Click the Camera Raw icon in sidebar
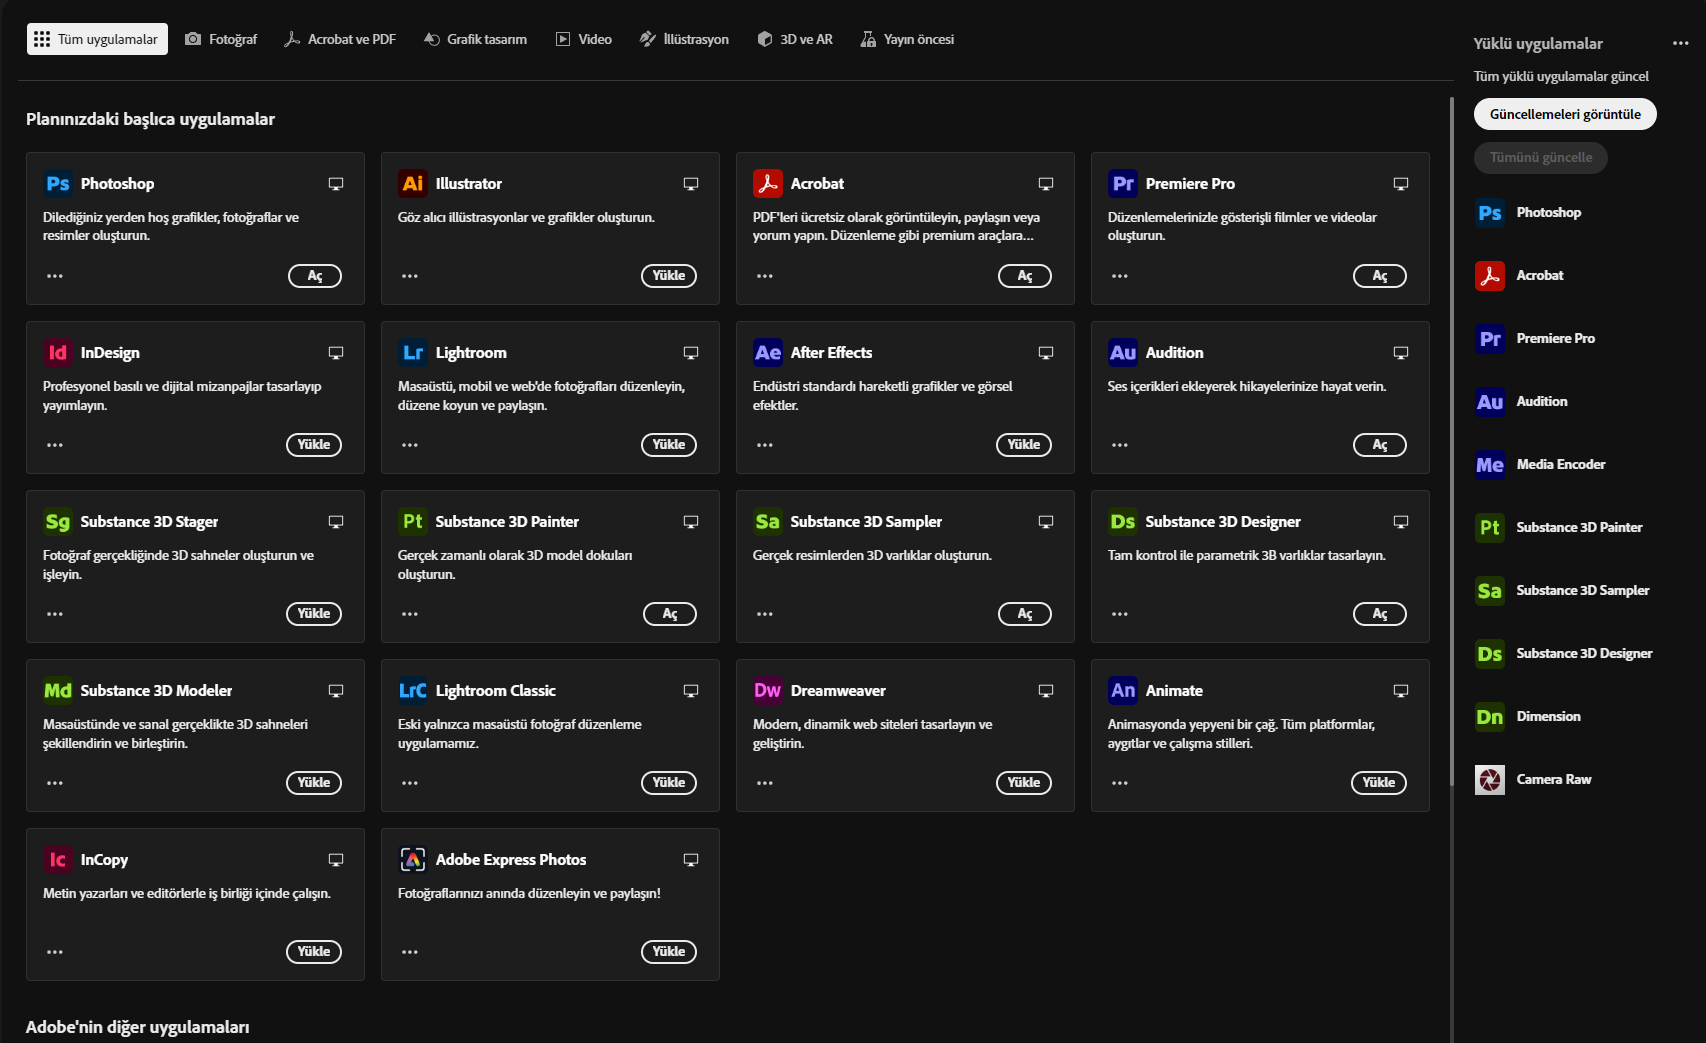 1490,780
